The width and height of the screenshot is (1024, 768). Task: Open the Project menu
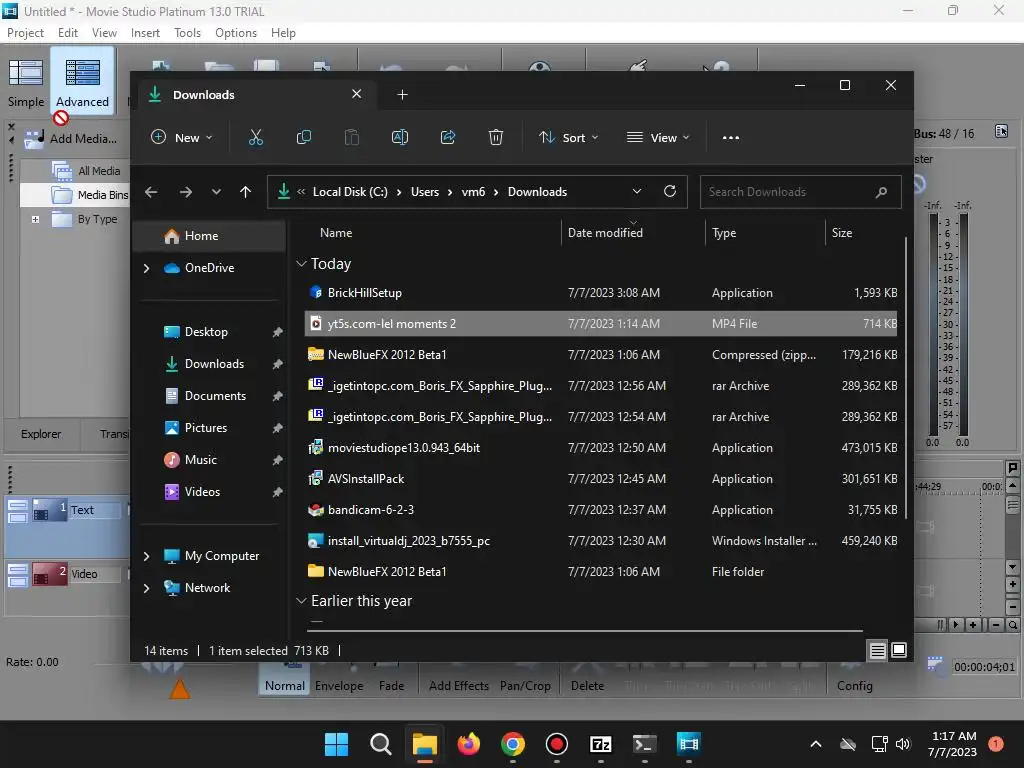click(x=25, y=33)
